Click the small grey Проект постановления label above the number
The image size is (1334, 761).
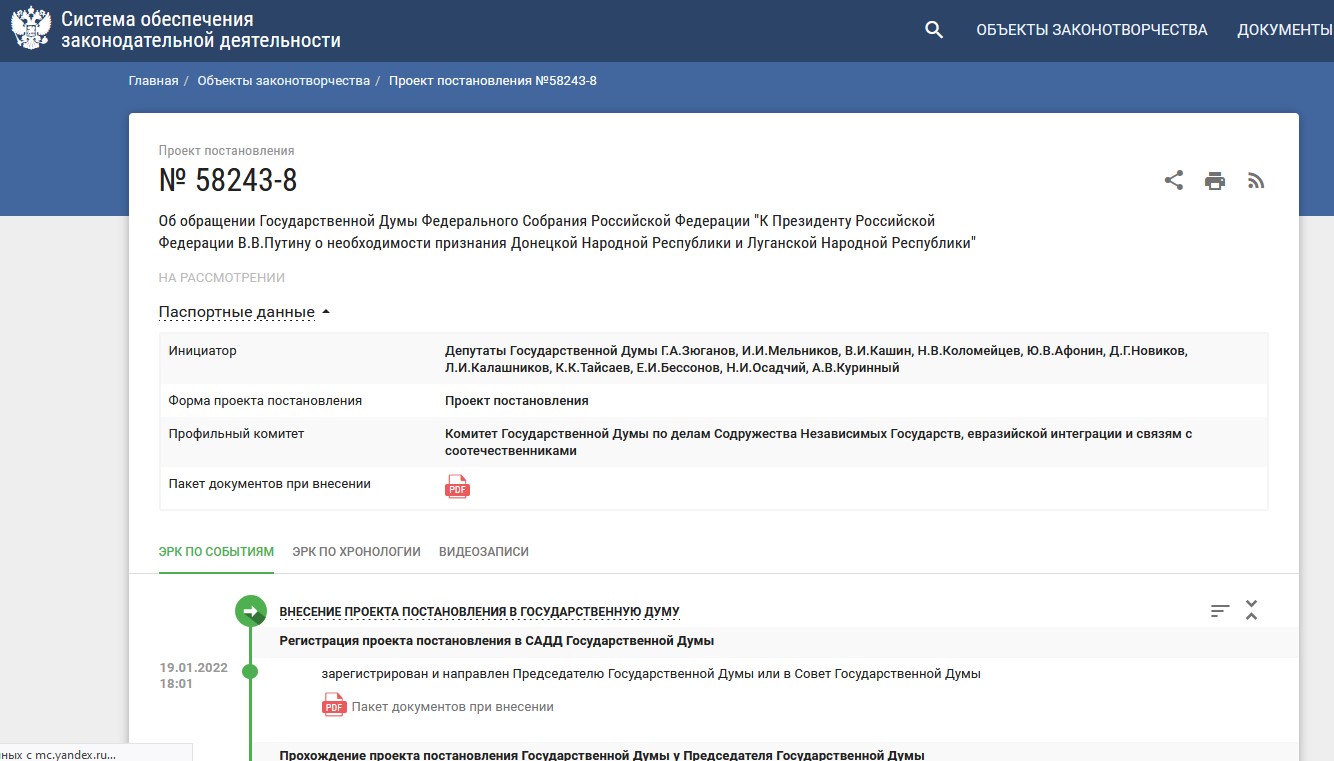click(x=227, y=151)
